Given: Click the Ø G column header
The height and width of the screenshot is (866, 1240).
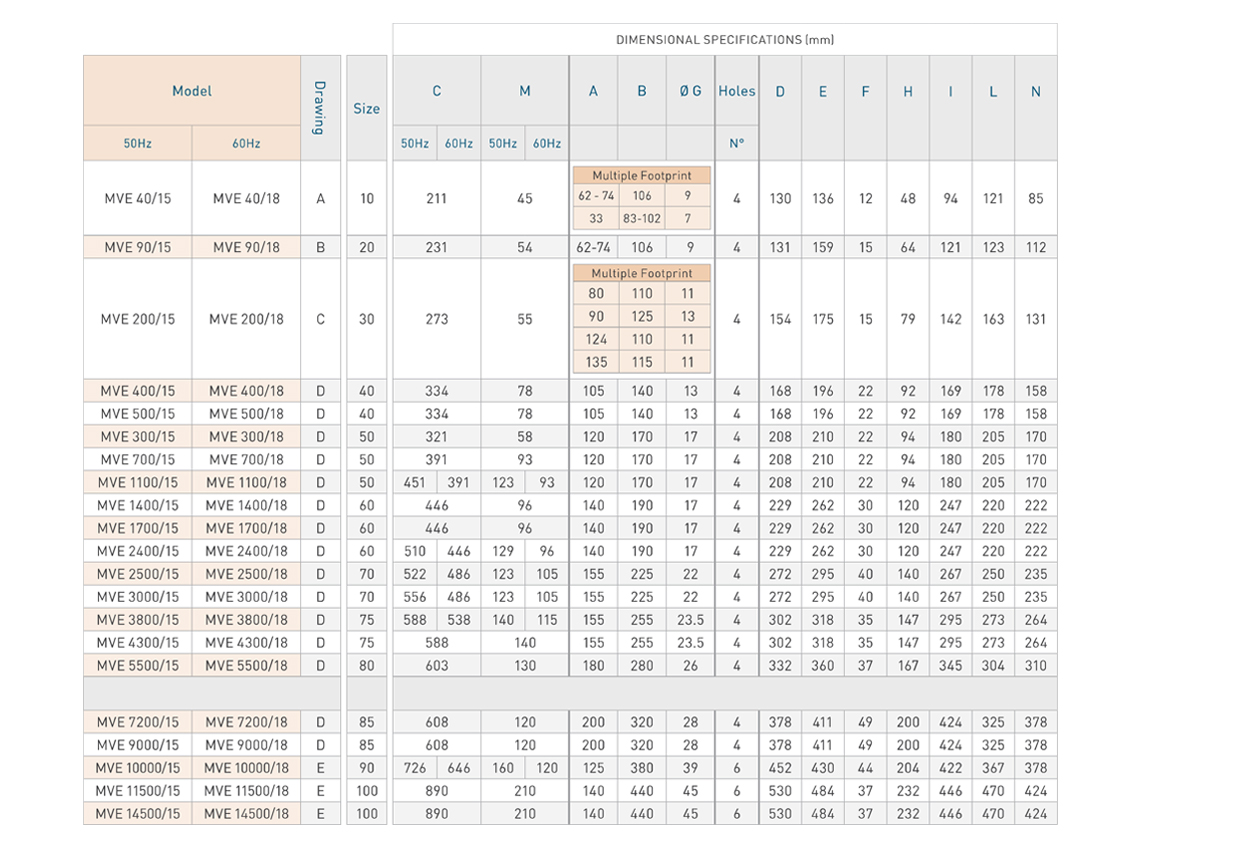Looking at the screenshot, I should tap(690, 91).
